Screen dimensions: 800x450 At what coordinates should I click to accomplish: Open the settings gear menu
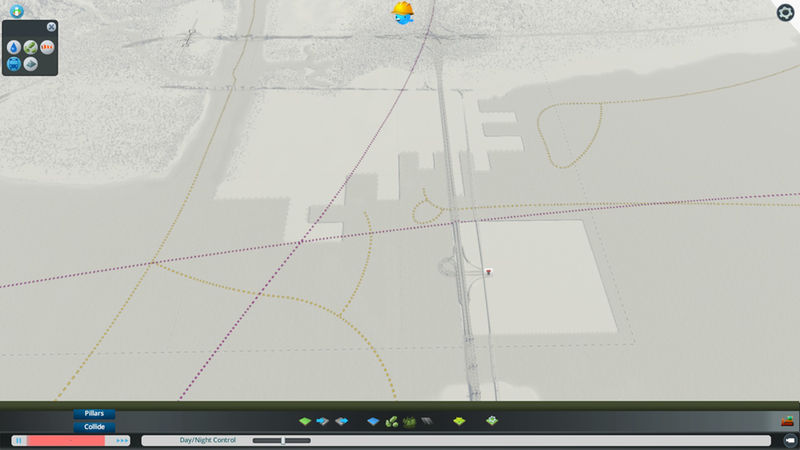click(x=785, y=12)
